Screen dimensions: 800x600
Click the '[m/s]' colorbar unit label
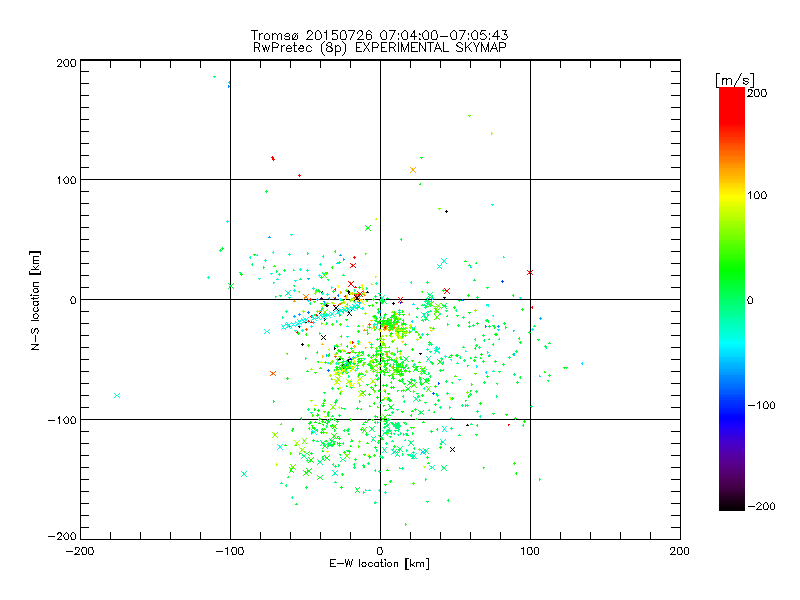point(734,80)
